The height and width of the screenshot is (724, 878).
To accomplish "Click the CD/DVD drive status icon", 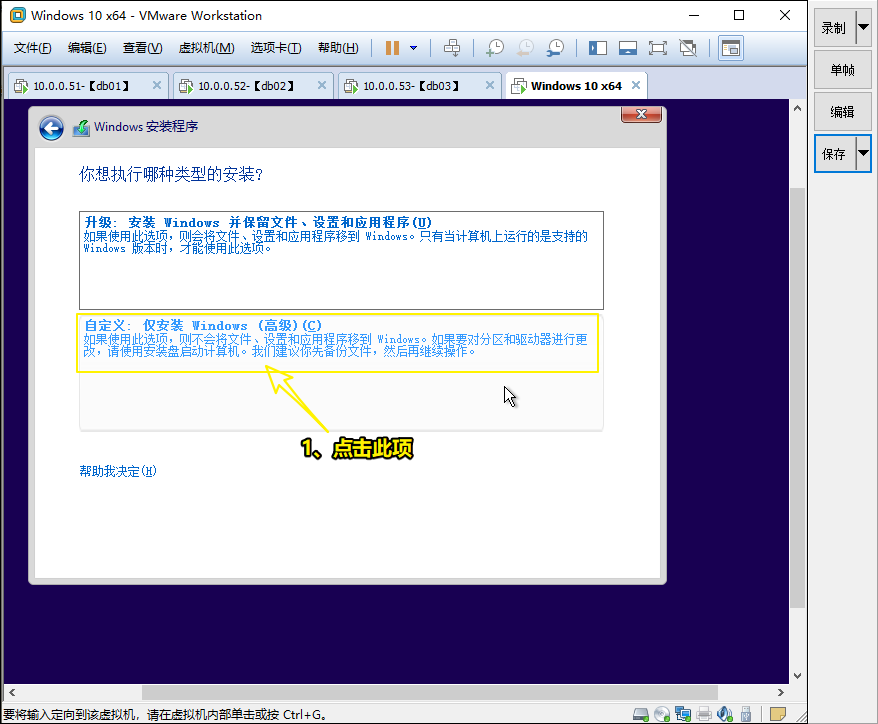I will tap(662, 714).
